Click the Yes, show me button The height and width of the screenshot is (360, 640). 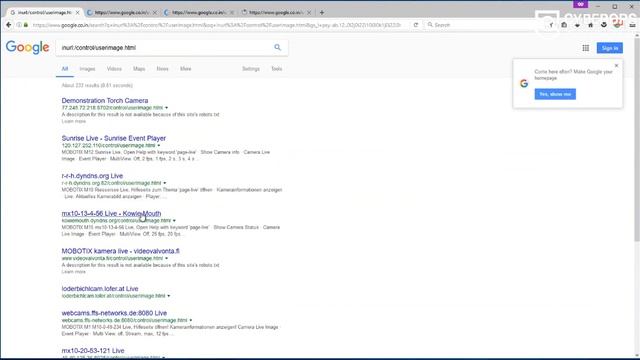point(555,94)
